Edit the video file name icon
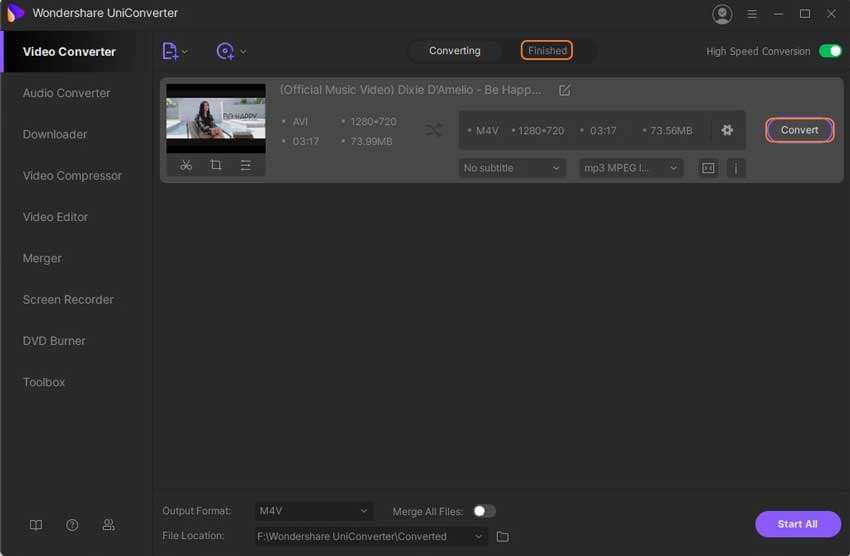850x556 pixels. point(564,90)
